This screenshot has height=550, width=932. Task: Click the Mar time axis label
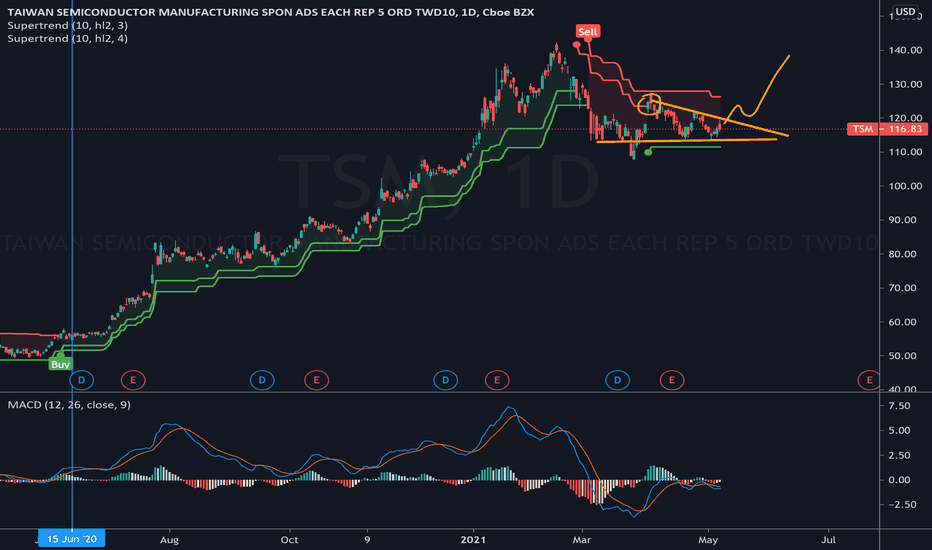point(581,540)
